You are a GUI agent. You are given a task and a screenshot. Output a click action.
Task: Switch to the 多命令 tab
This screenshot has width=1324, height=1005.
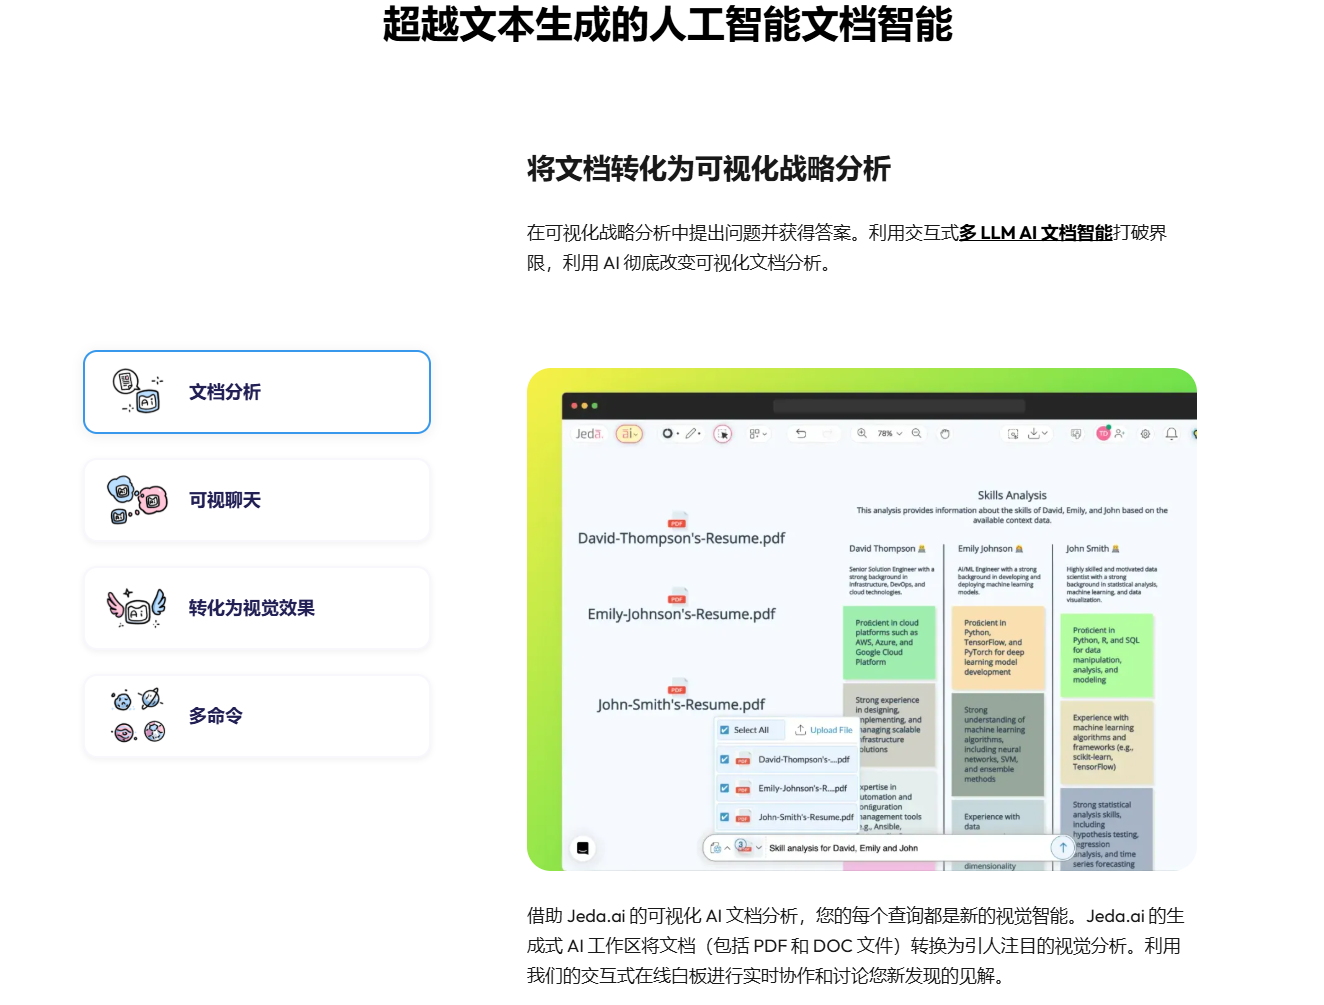[257, 716]
